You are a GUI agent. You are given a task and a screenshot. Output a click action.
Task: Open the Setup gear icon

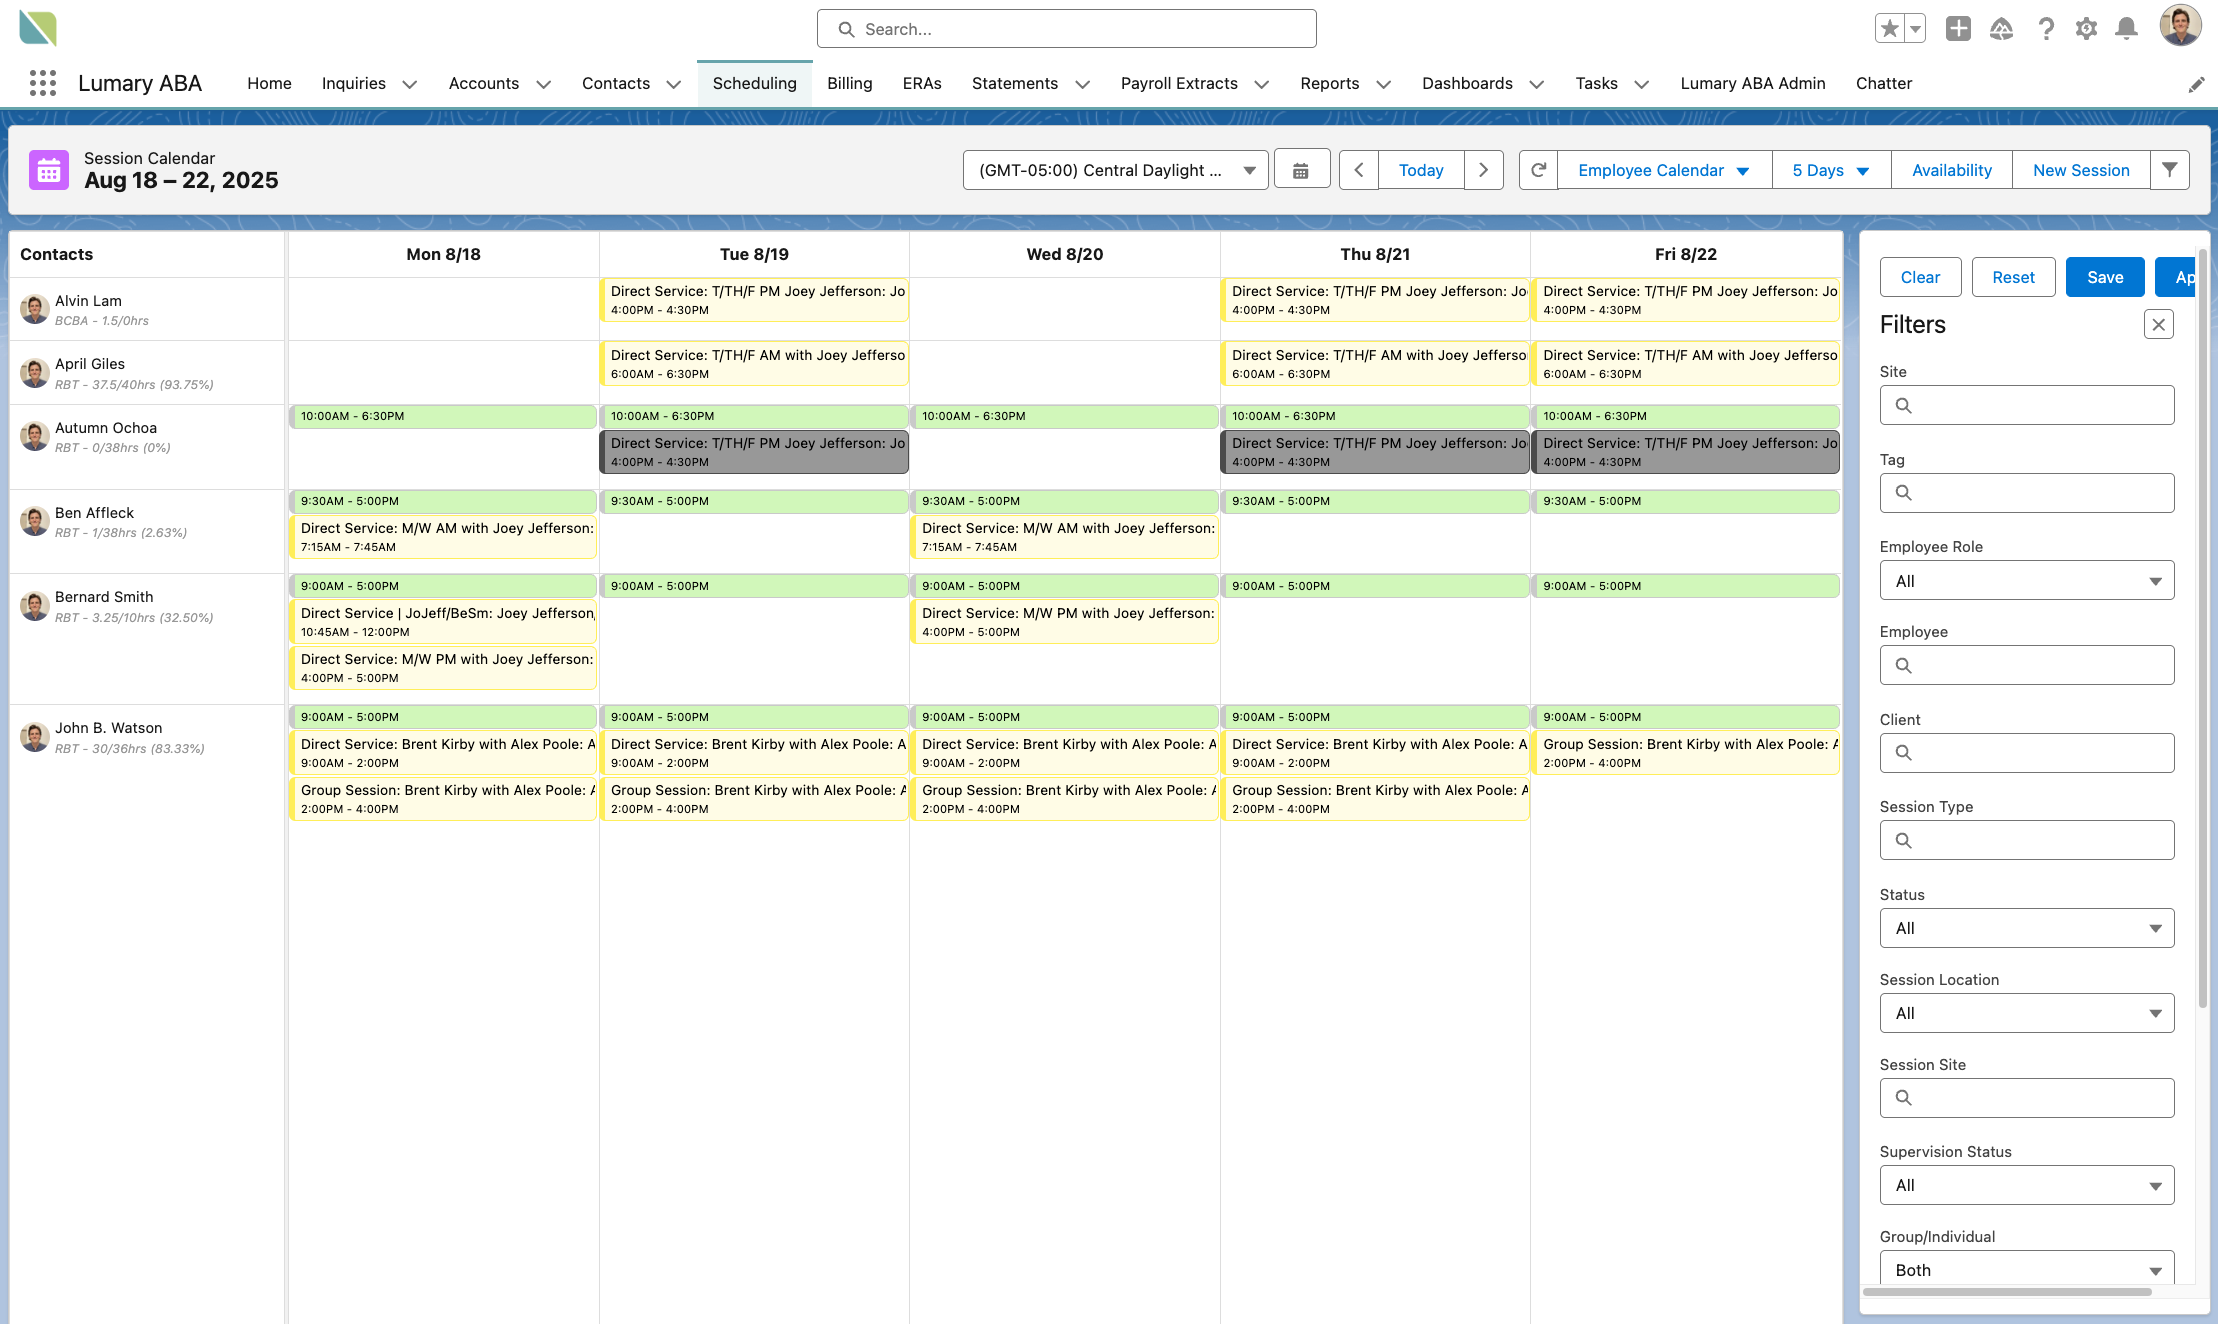[x=2086, y=29]
